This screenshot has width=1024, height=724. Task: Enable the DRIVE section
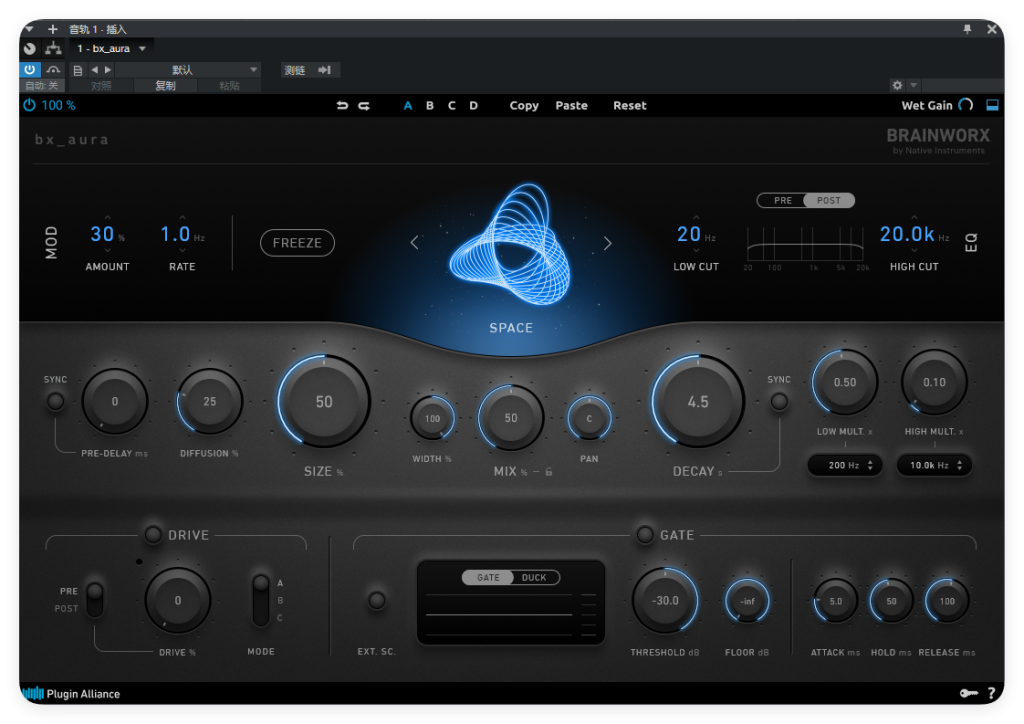click(153, 535)
